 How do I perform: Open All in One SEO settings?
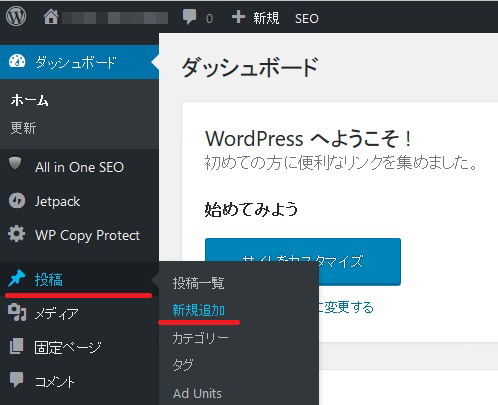click(79, 167)
